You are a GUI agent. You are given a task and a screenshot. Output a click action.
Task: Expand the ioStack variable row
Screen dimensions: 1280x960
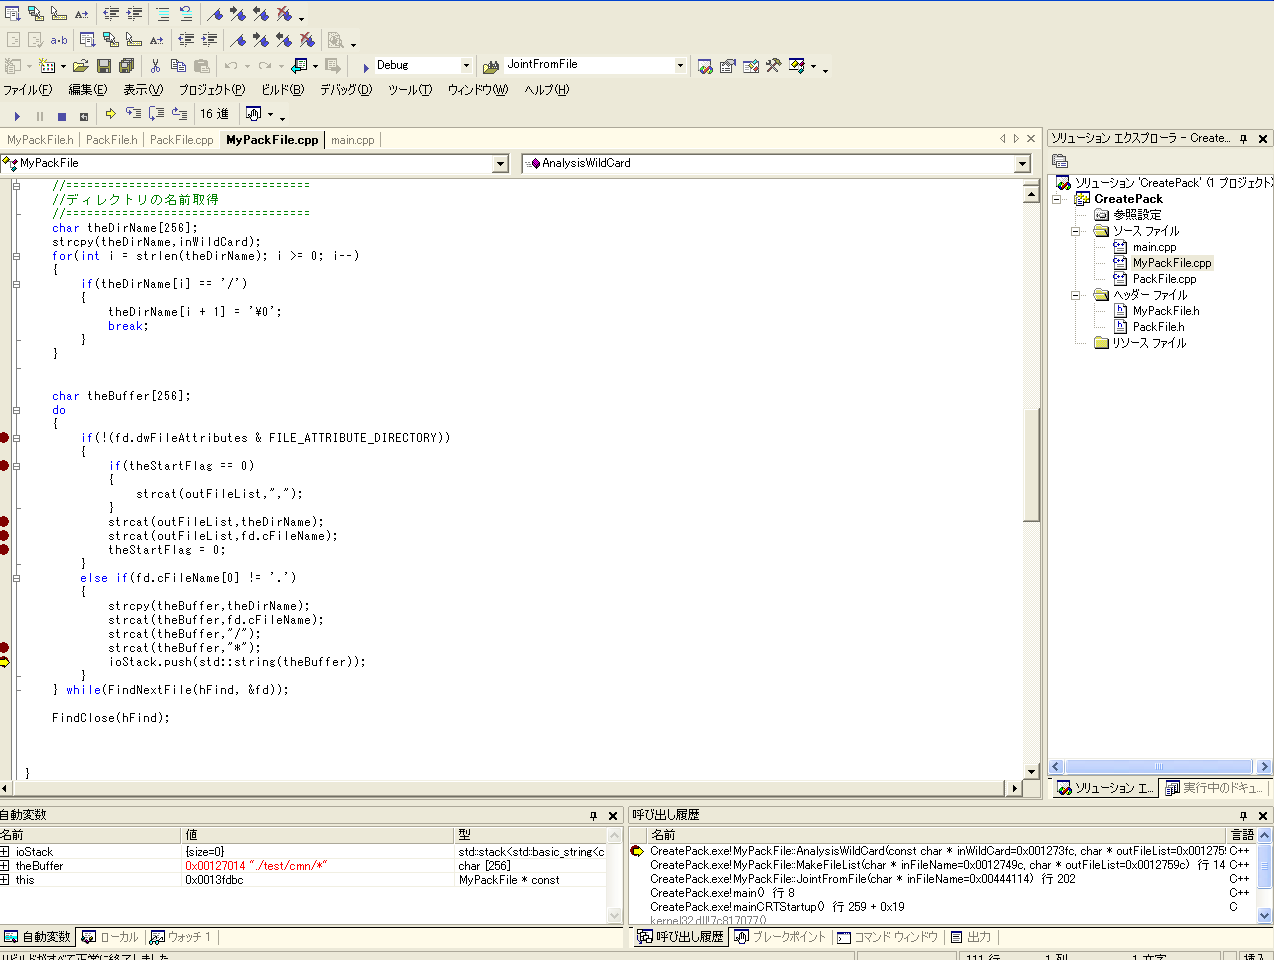click(x=5, y=852)
